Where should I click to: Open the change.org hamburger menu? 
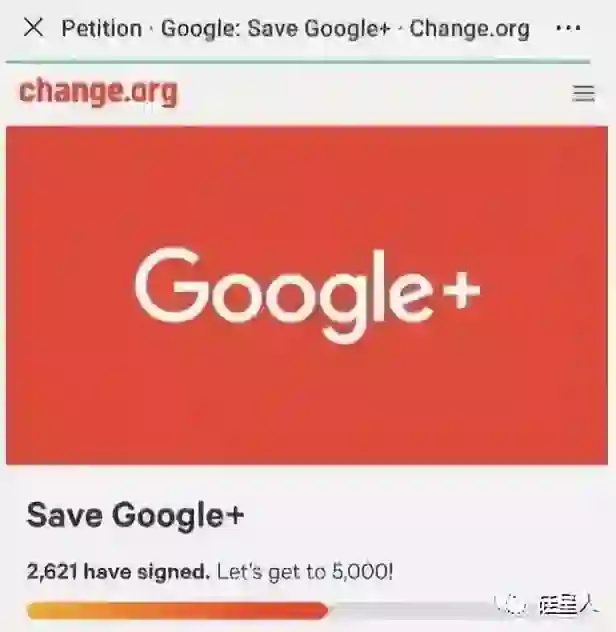[583, 94]
